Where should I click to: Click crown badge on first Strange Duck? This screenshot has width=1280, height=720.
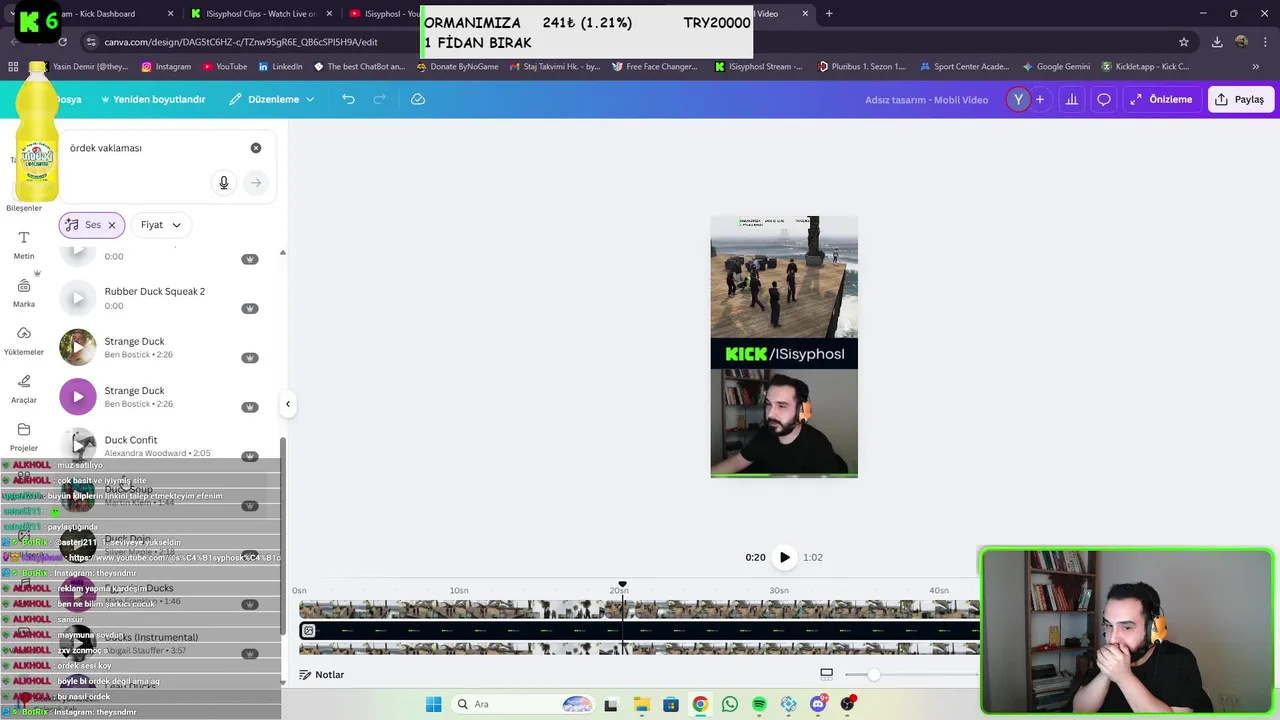pyautogui.click(x=250, y=358)
